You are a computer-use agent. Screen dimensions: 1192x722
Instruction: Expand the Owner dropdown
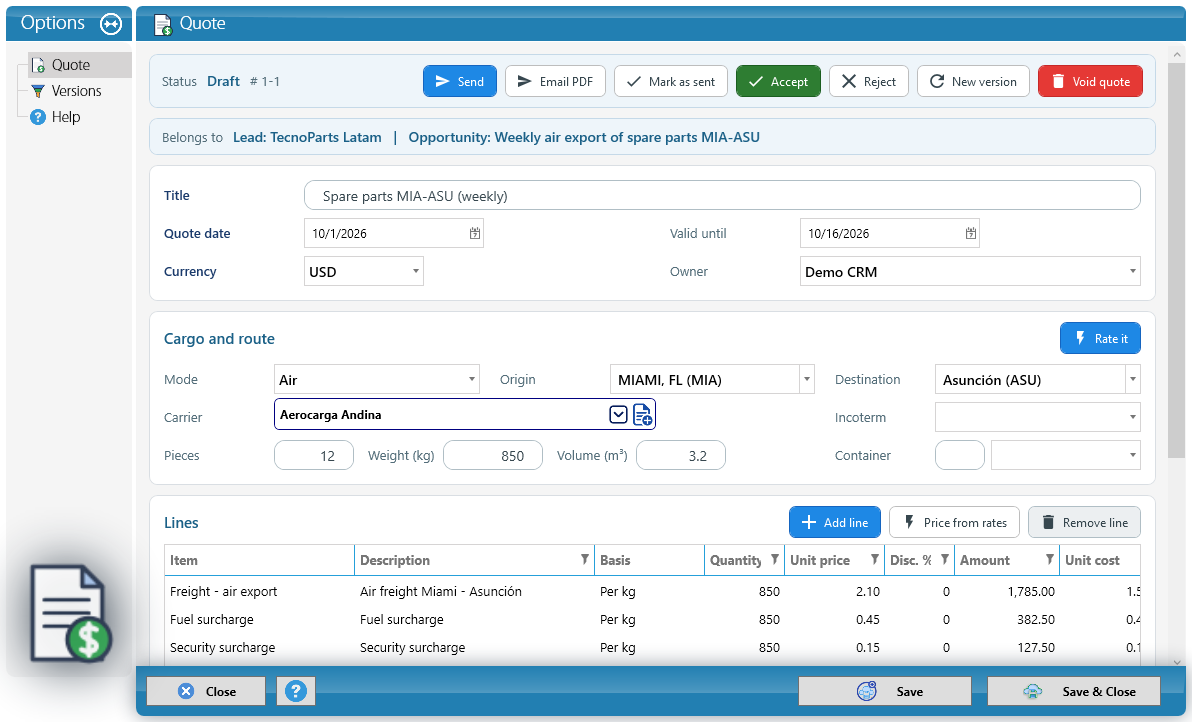click(x=1132, y=271)
